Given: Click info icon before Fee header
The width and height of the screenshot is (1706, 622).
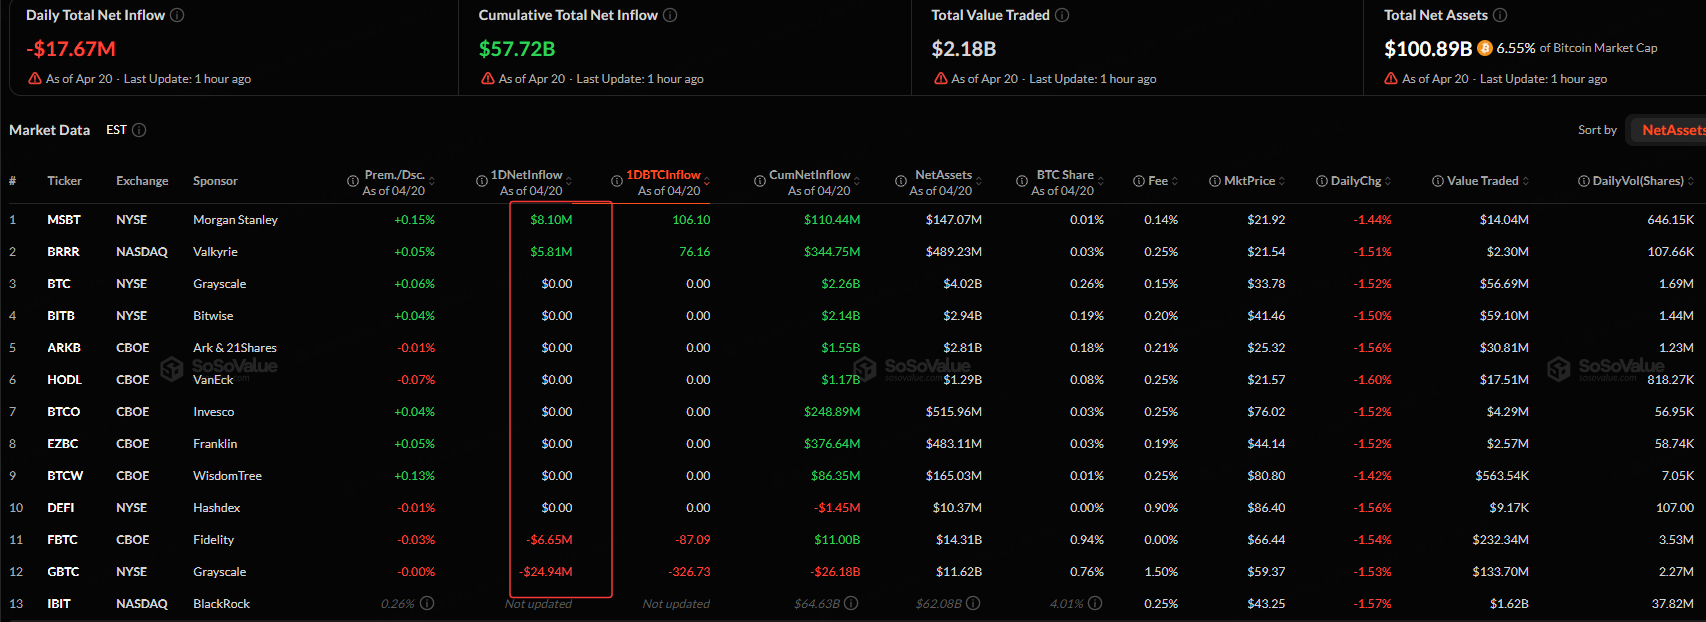Looking at the screenshot, I should tap(1139, 181).
